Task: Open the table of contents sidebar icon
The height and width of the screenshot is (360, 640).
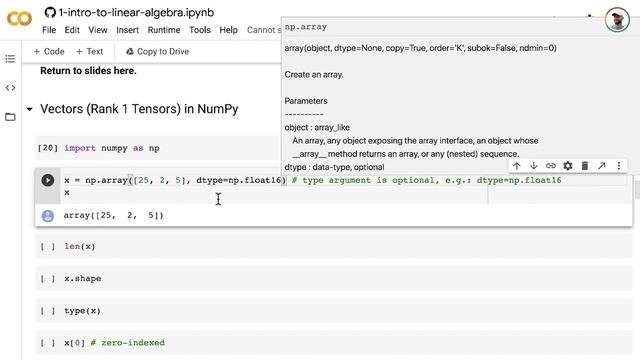Action: pyautogui.click(x=10, y=59)
